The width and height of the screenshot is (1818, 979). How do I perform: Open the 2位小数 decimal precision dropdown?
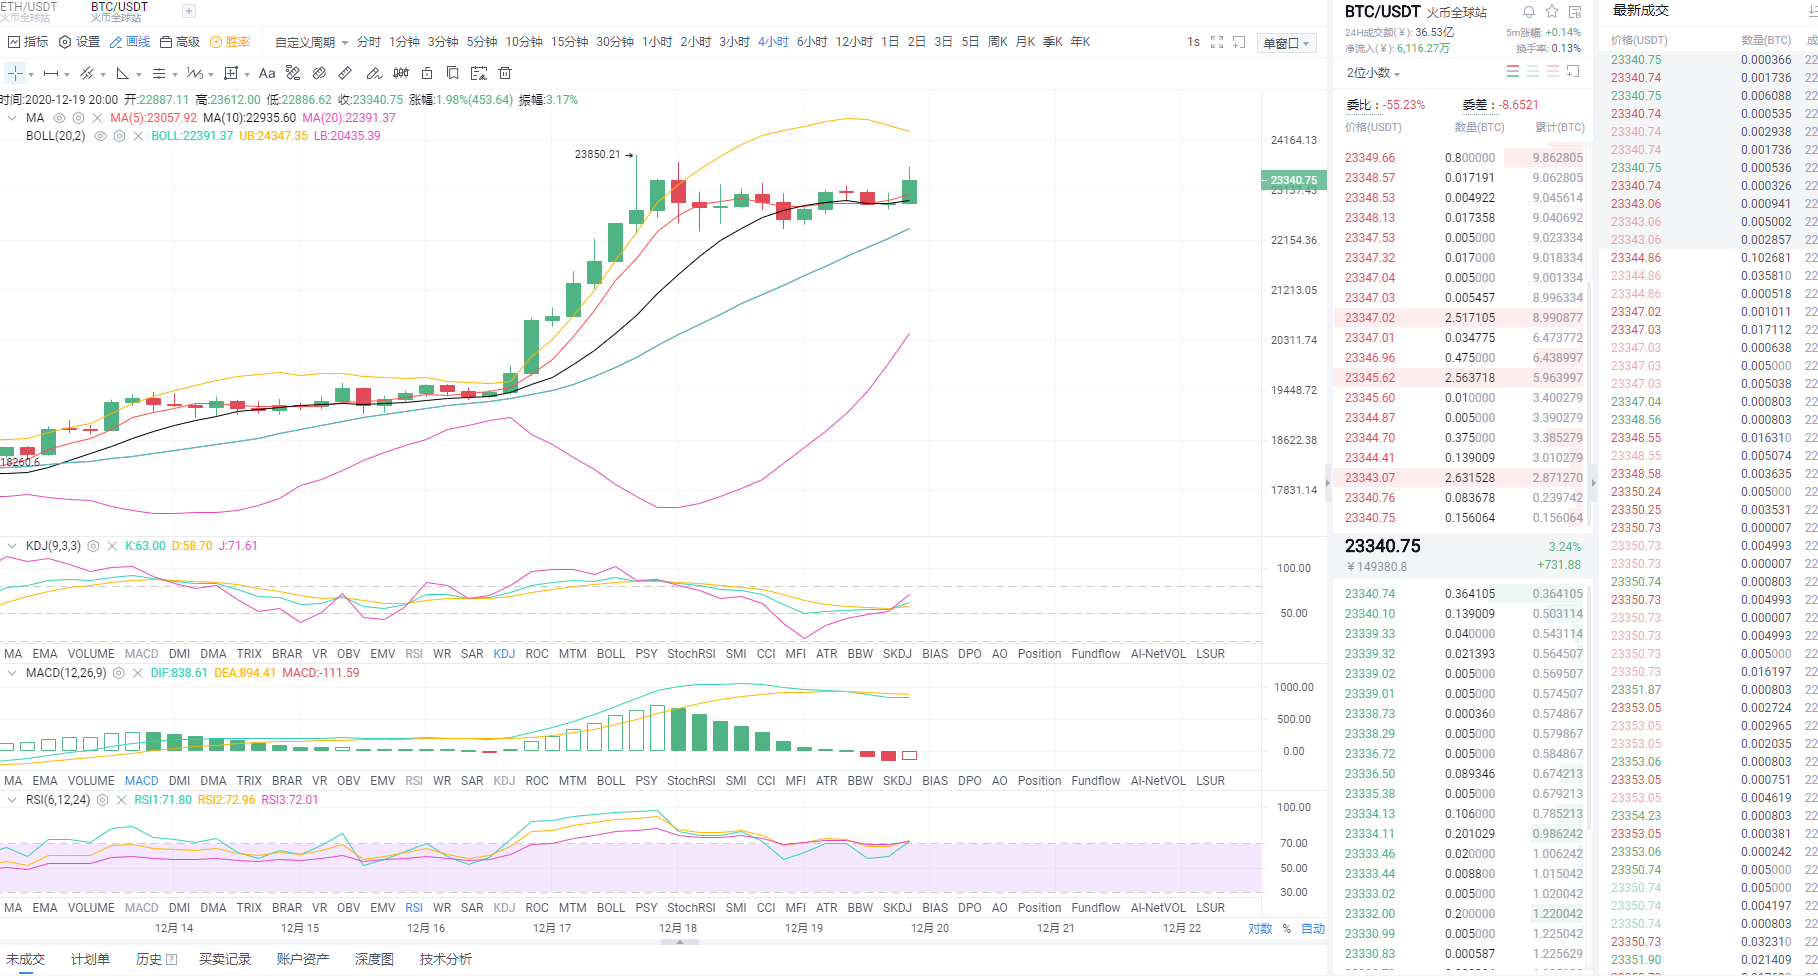point(1373,73)
